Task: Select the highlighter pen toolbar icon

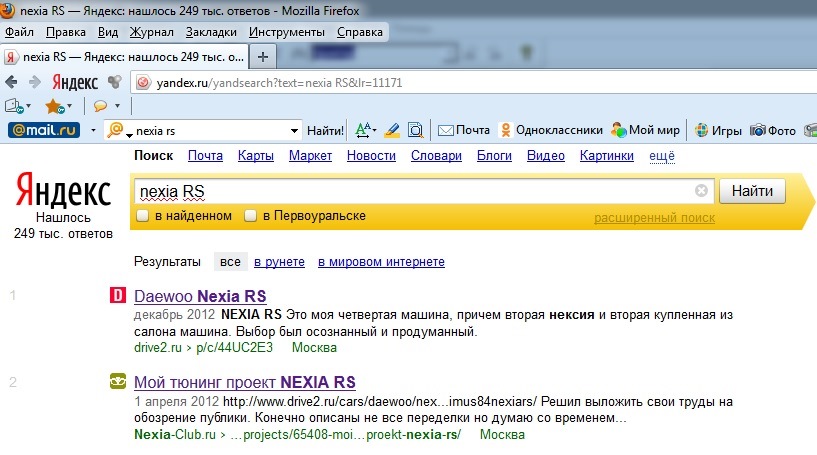Action: pos(392,130)
